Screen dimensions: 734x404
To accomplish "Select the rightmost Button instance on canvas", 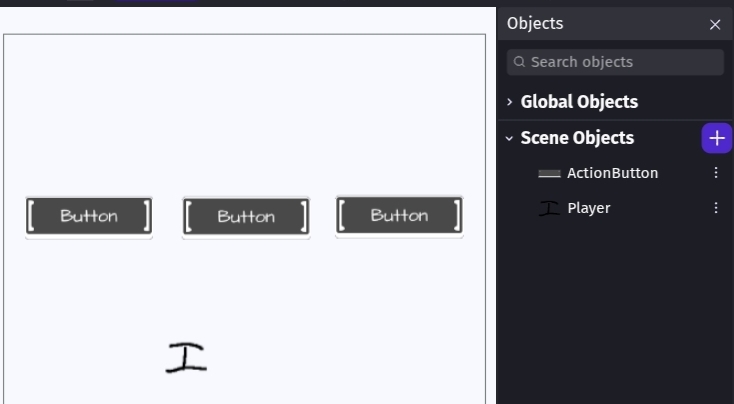I will coord(399,215).
